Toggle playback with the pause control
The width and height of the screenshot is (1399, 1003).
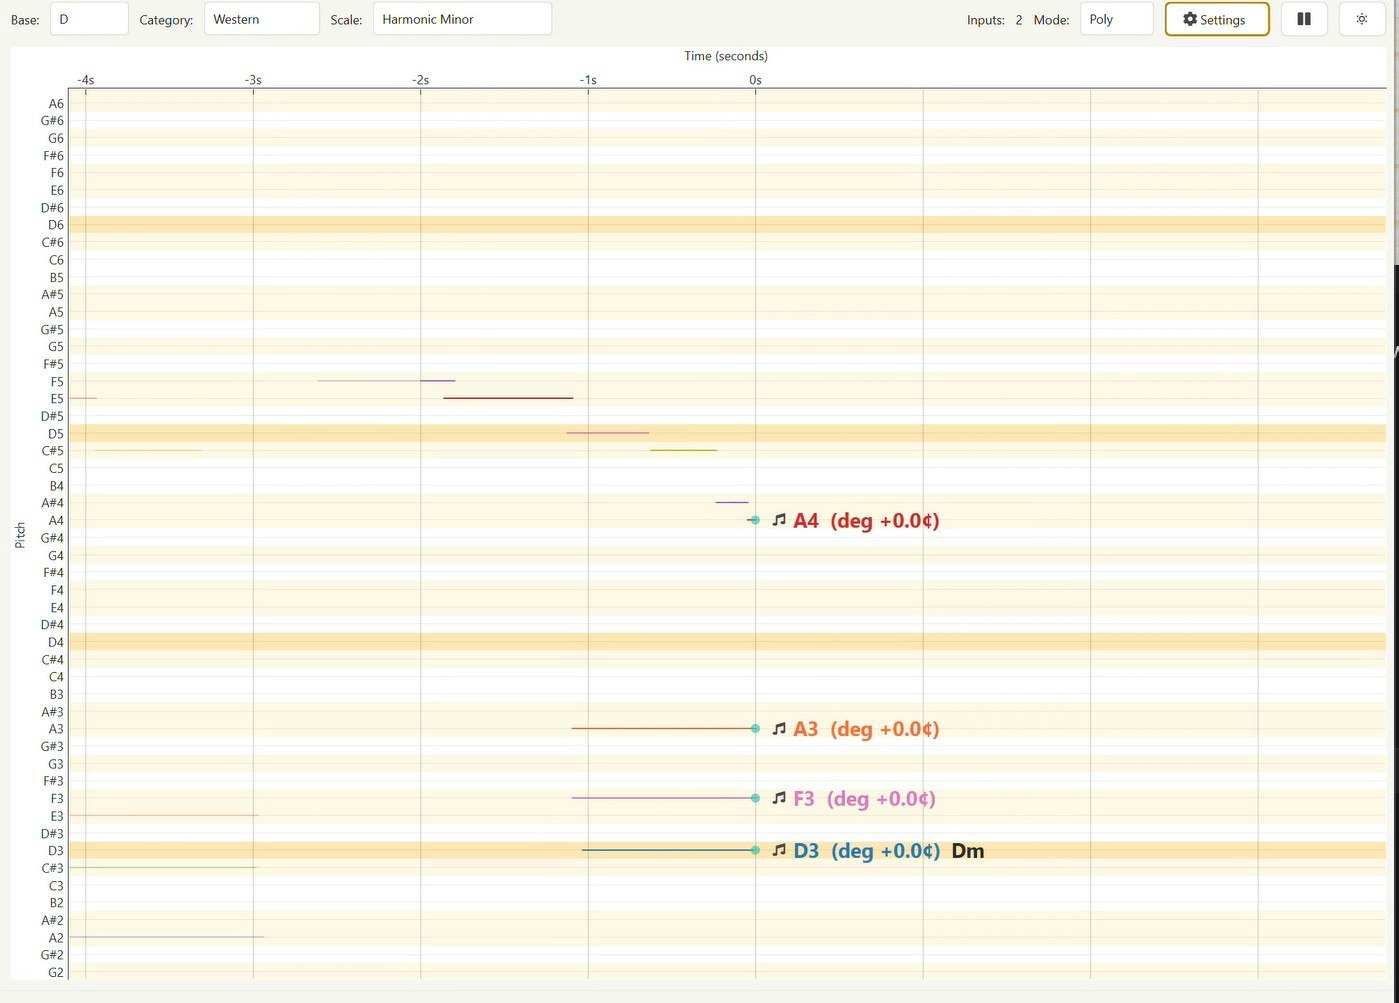[1303, 18]
